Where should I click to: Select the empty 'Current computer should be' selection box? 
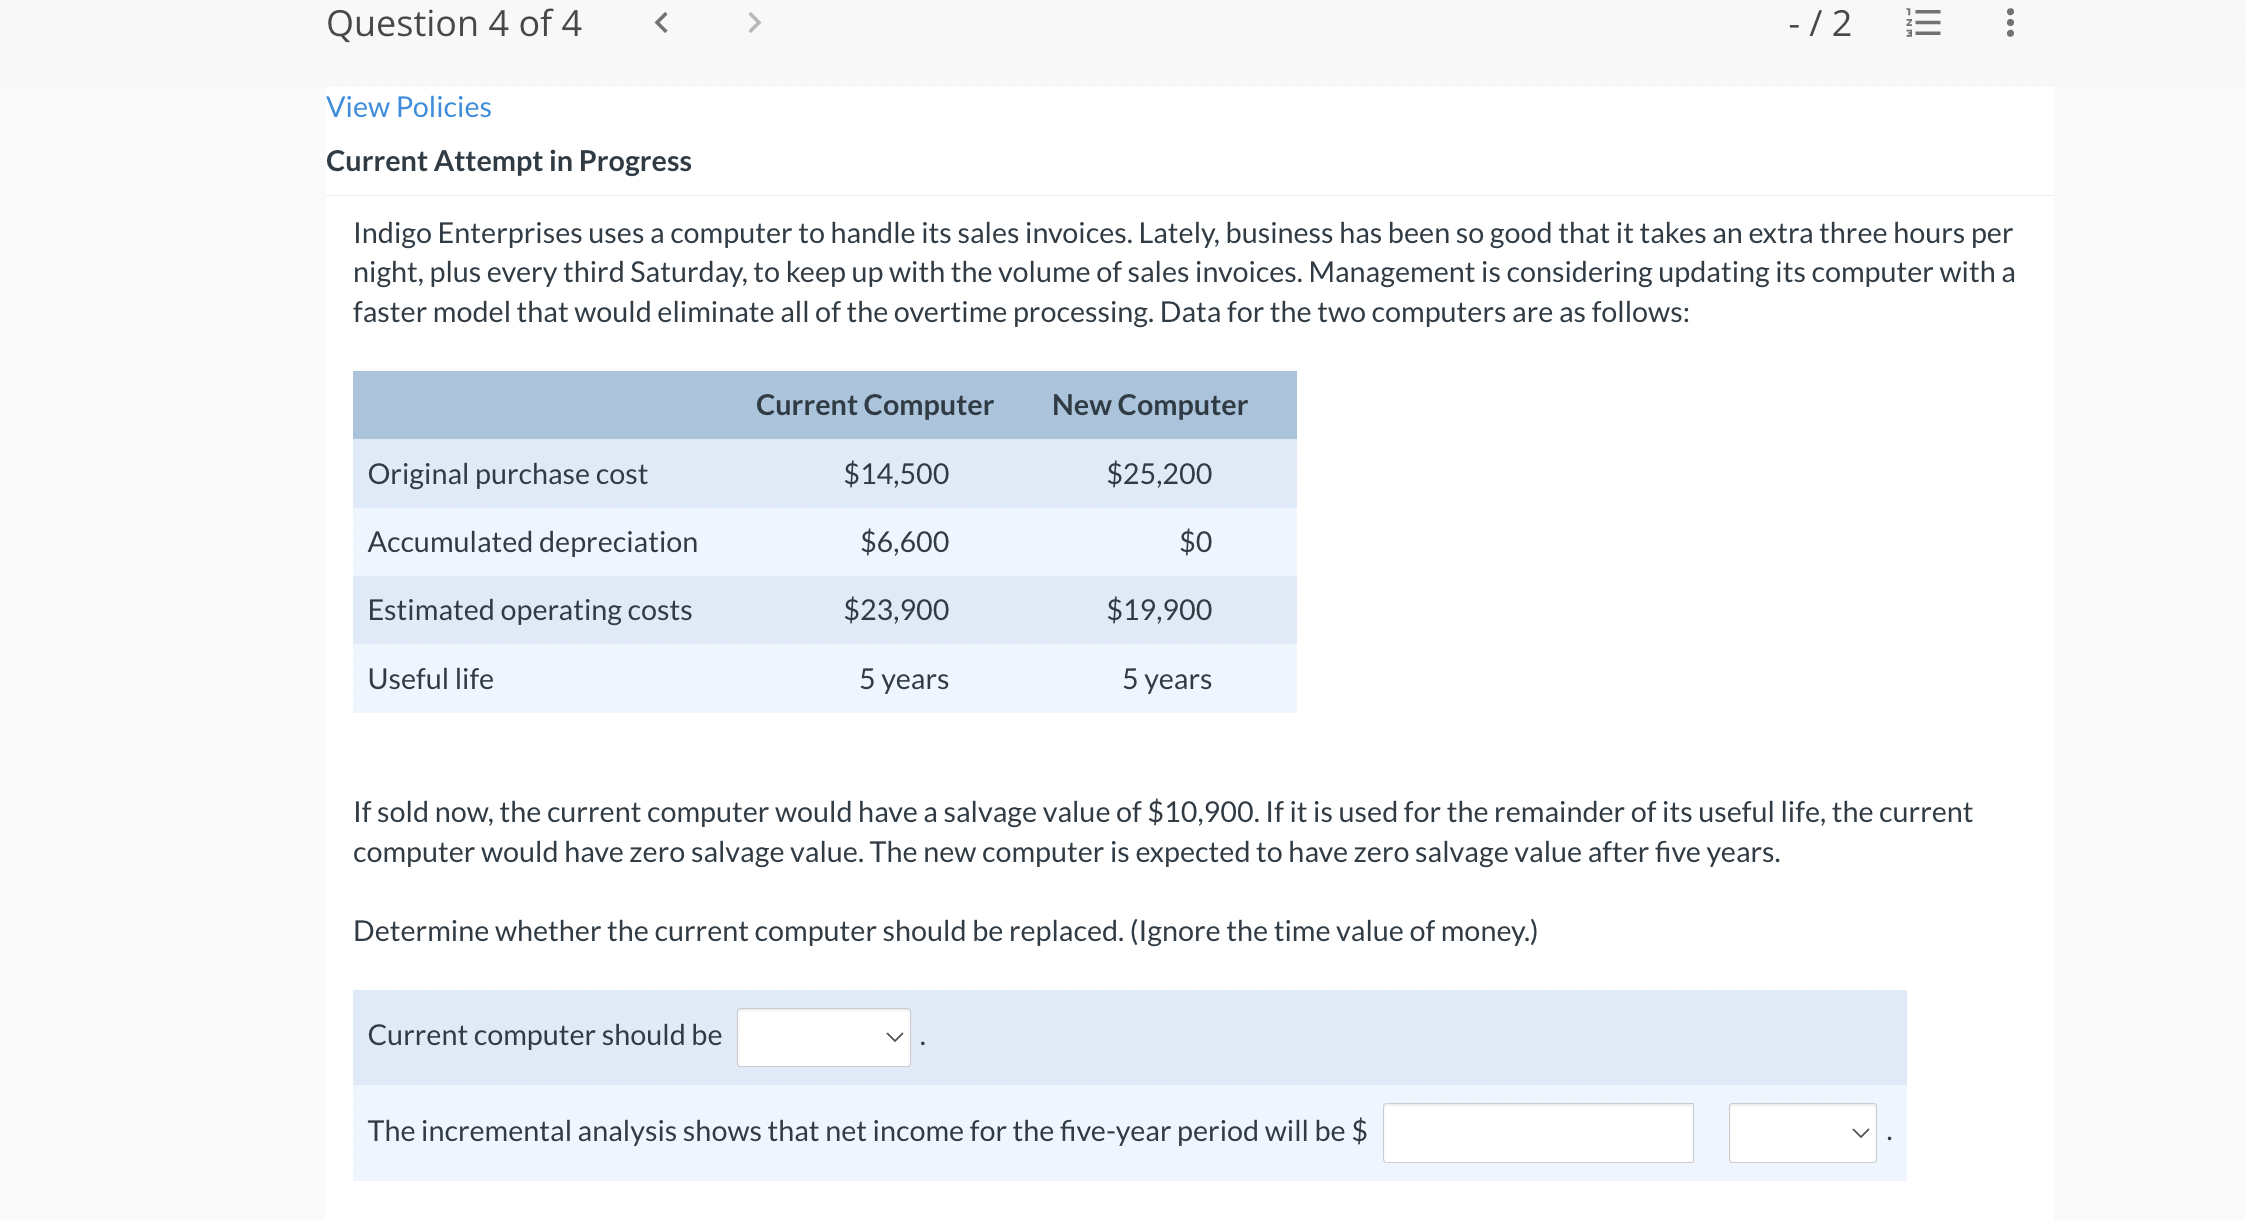[x=823, y=1036]
